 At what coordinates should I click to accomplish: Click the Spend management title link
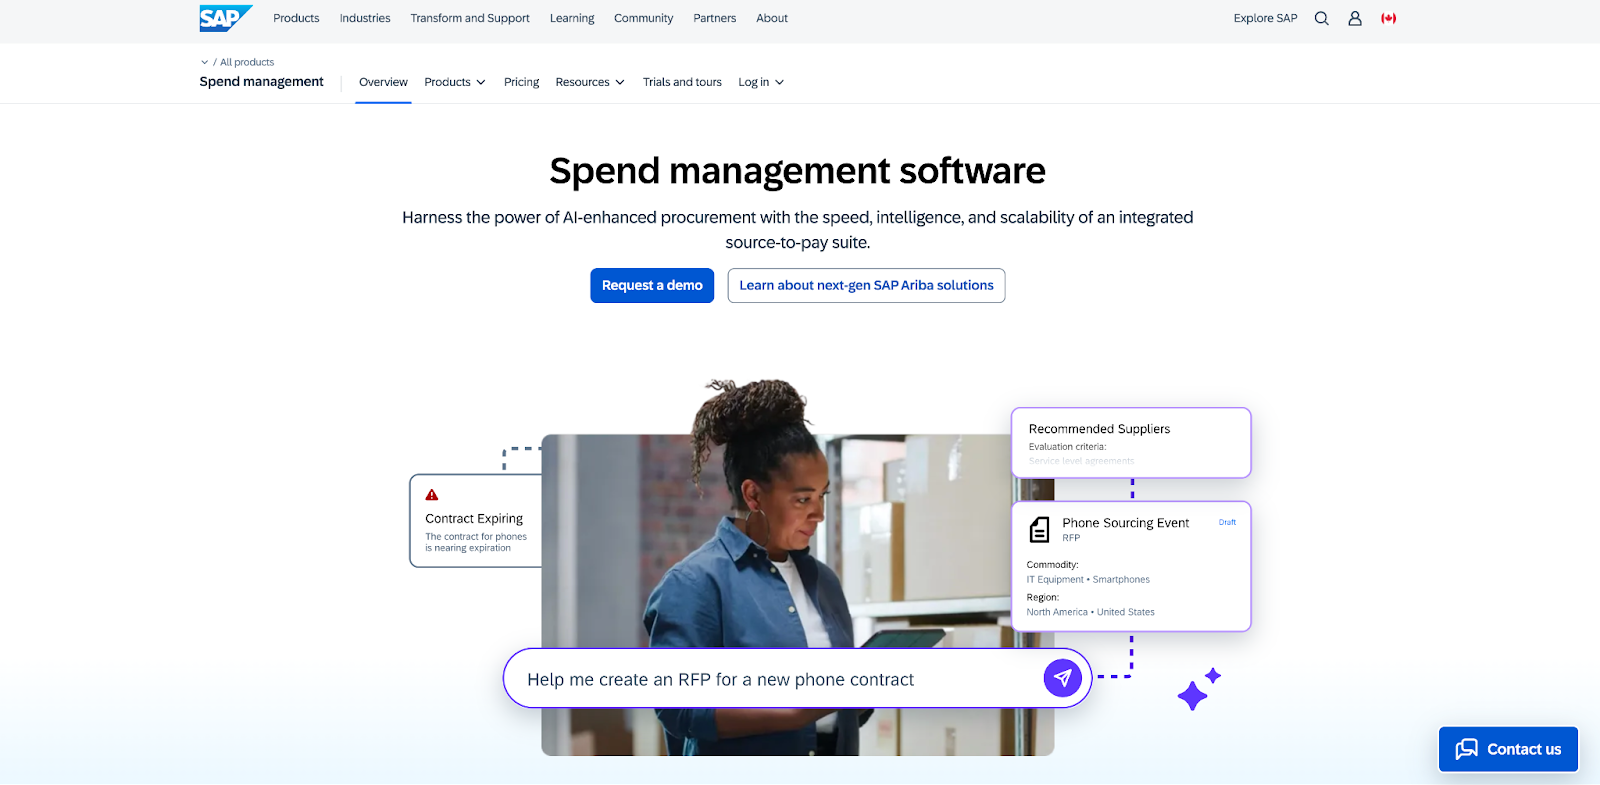261,81
